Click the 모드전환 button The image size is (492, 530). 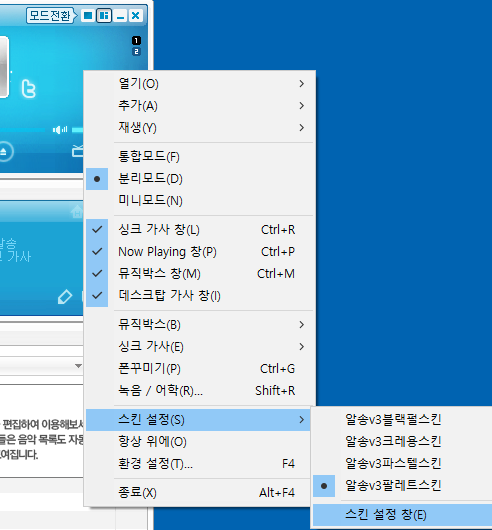[x=51, y=16]
